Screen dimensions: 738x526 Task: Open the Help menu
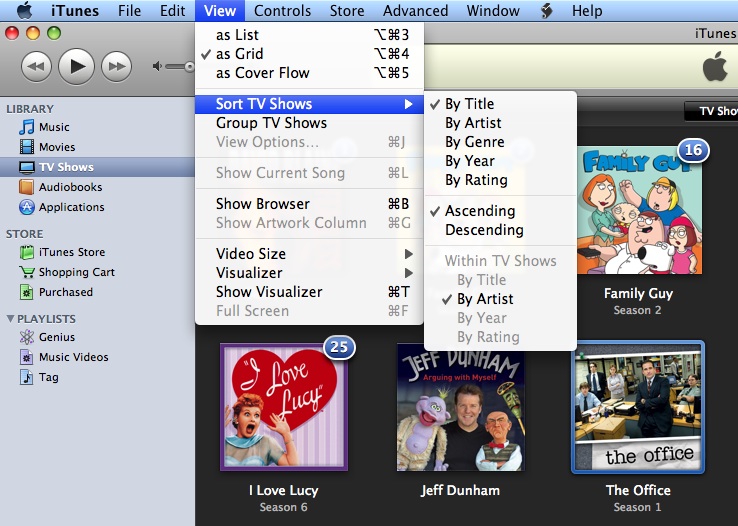click(587, 10)
